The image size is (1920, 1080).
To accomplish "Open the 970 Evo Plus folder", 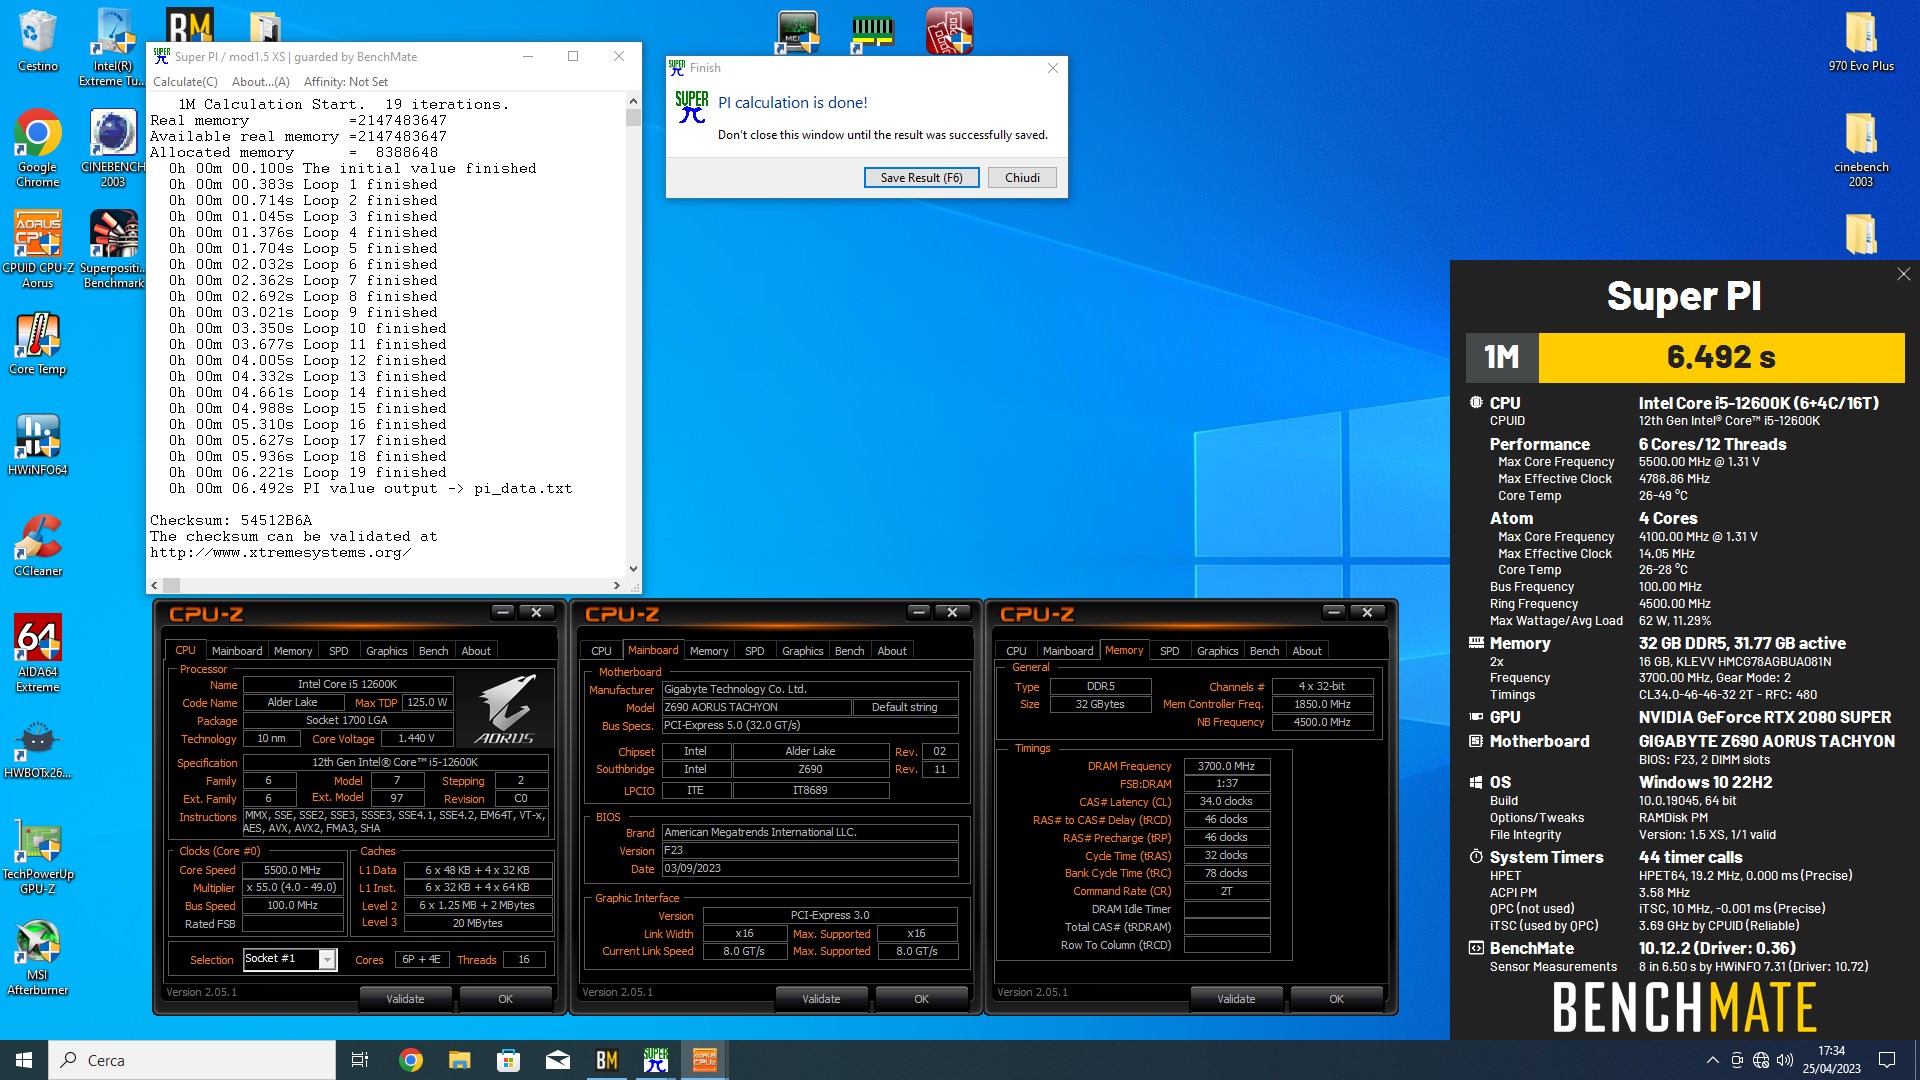I will (x=1861, y=40).
